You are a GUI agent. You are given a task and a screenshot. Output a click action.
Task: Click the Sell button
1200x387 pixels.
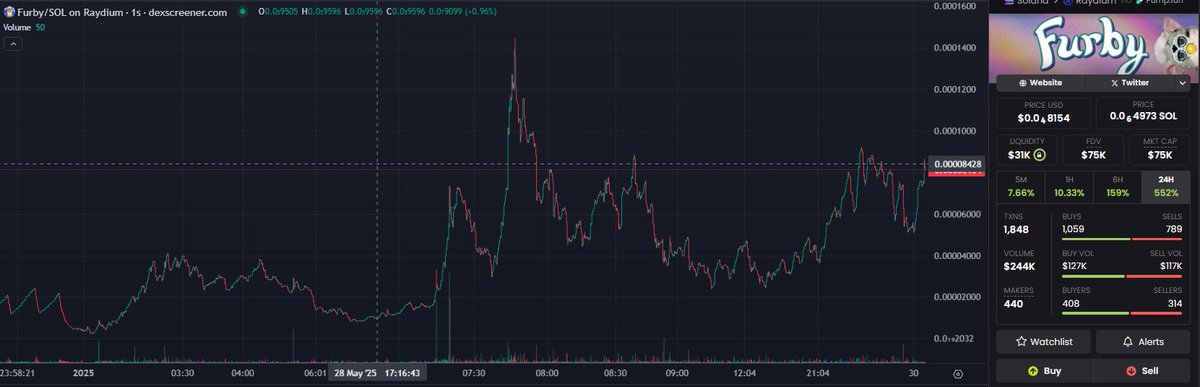(1143, 371)
